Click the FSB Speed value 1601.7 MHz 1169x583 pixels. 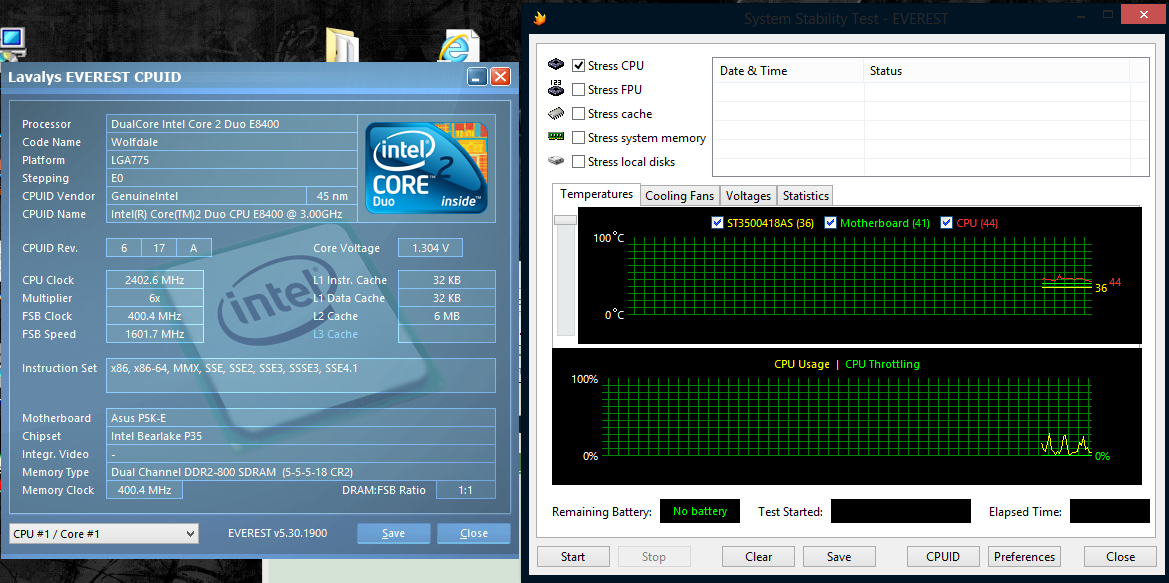[x=154, y=334]
